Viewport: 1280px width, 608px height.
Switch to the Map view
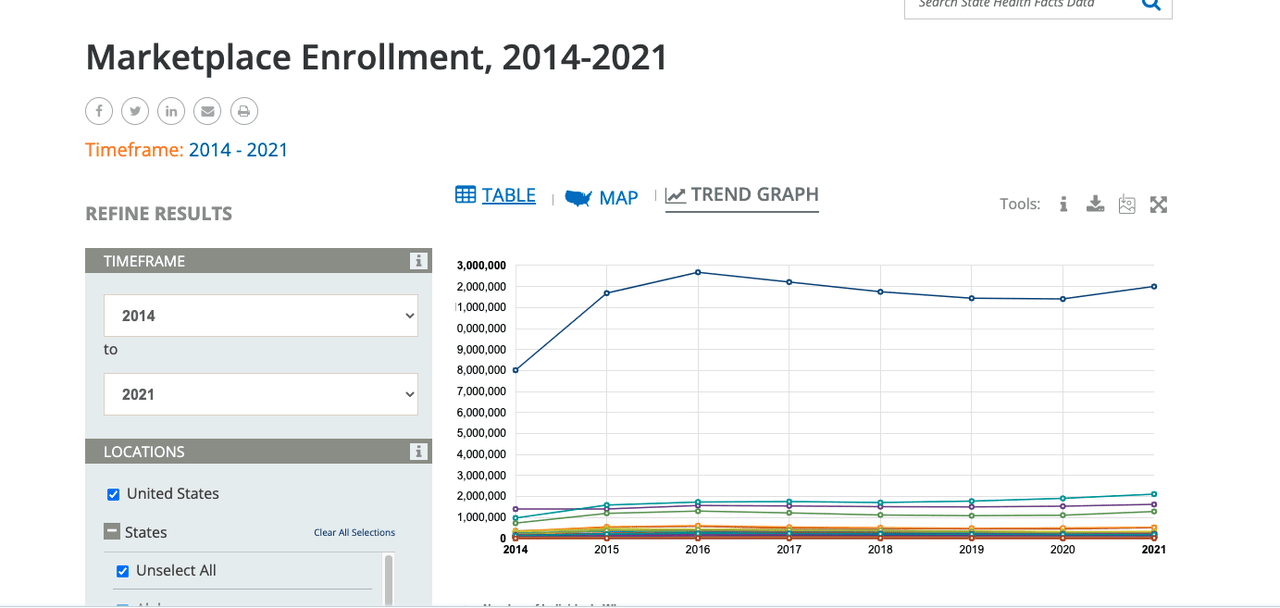(602, 198)
